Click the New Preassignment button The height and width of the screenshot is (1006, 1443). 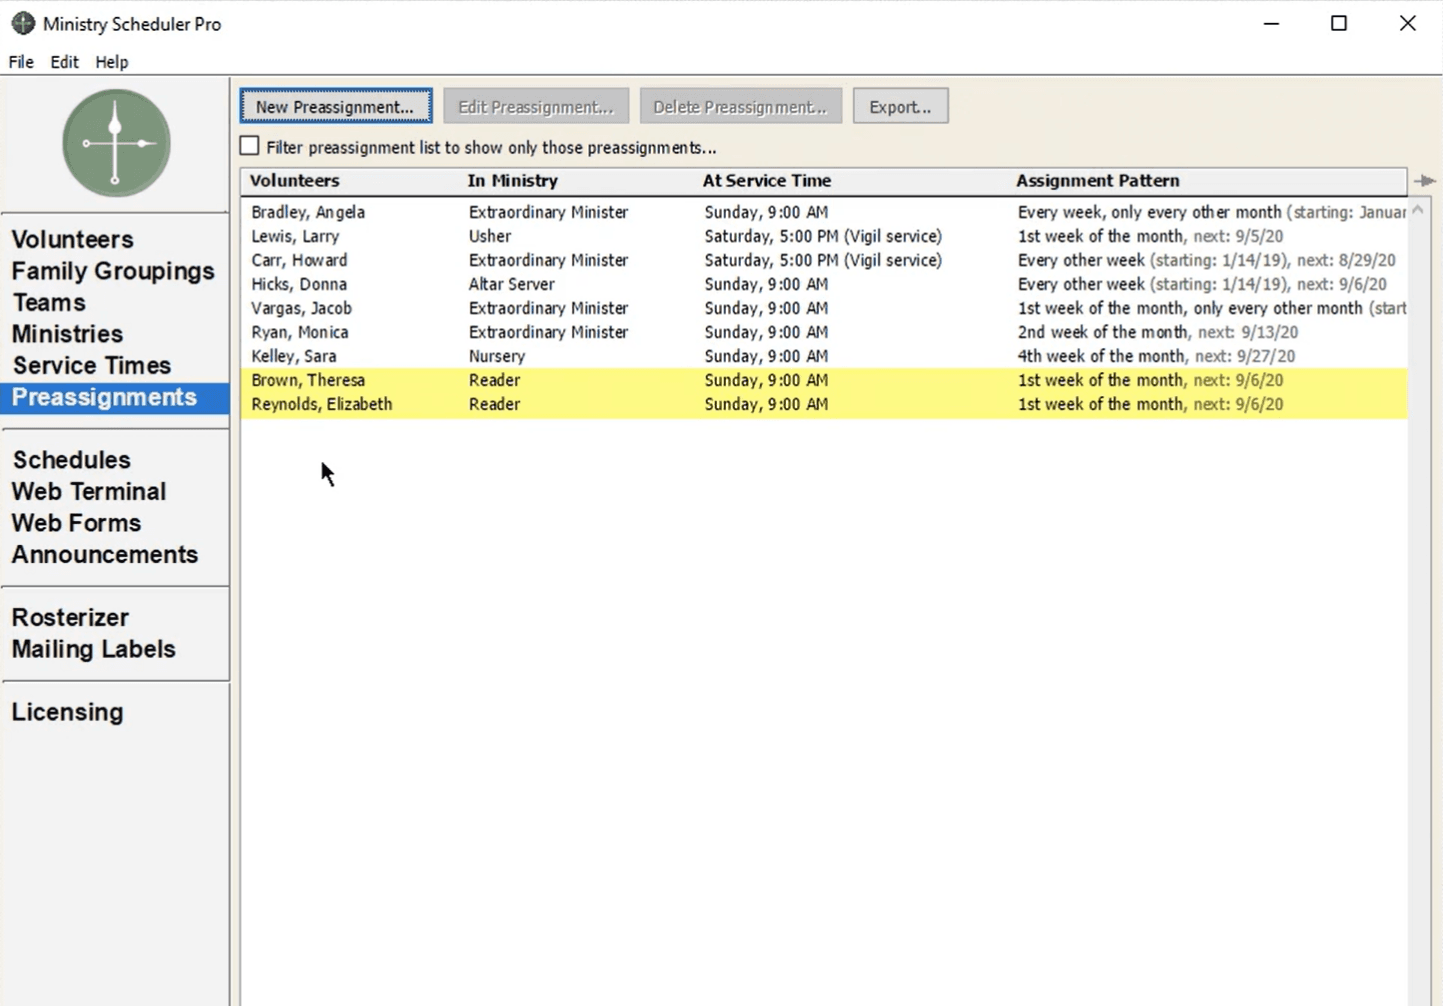click(x=336, y=106)
